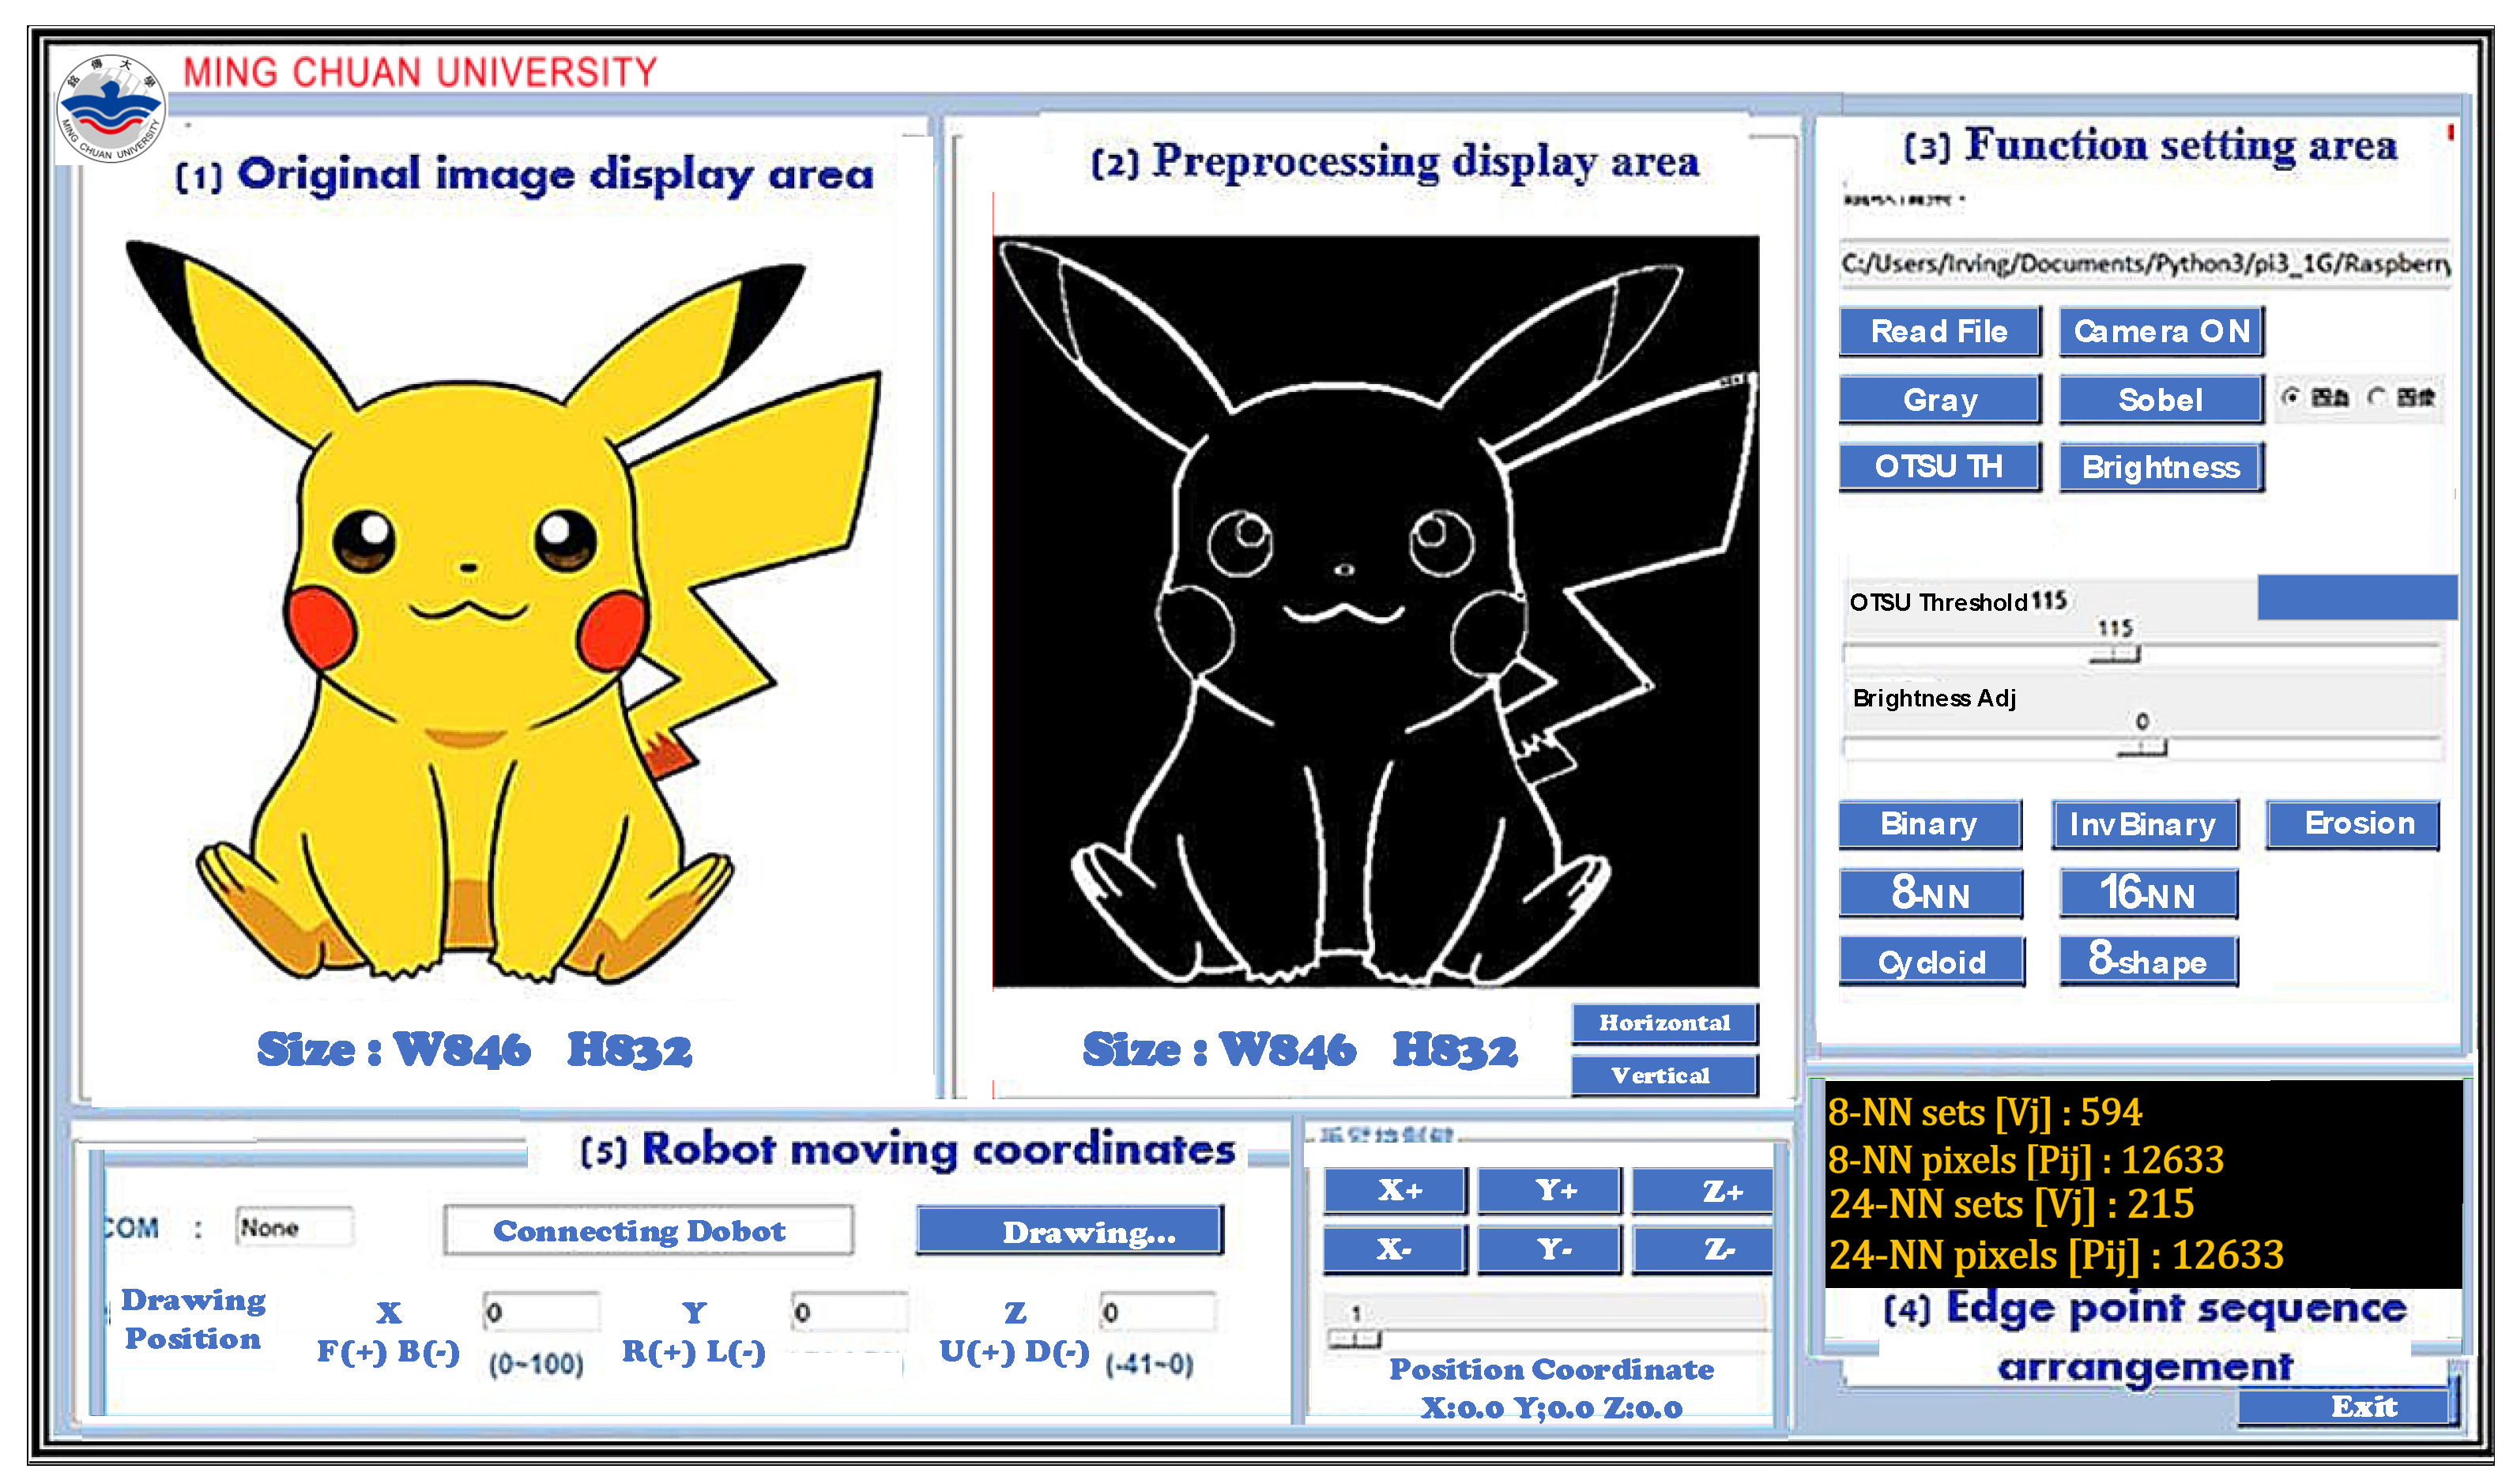
Task: Click the Ming Chuan University logo
Action: pos(110,110)
